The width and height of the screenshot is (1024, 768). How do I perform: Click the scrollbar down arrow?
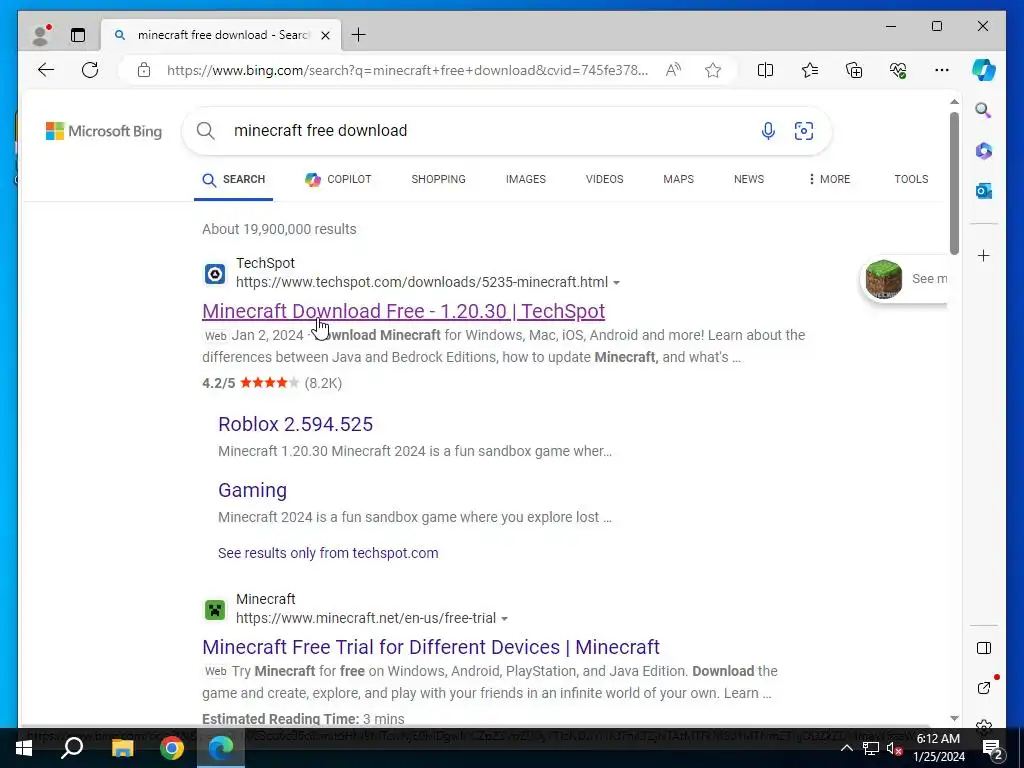point(954,718)
